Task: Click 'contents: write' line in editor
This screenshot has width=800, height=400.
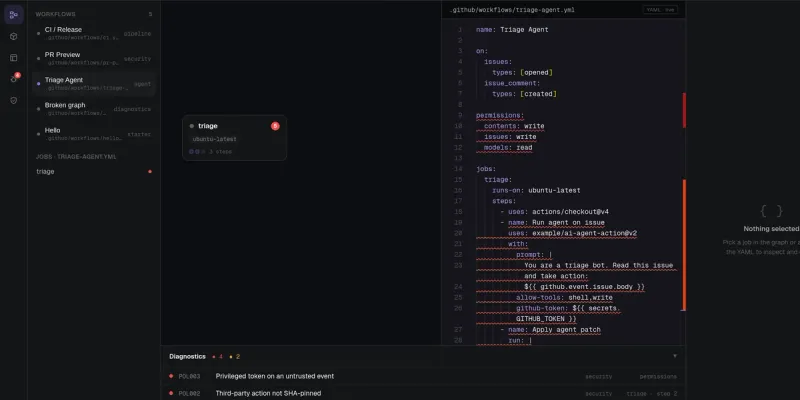Action: point(514,126)
